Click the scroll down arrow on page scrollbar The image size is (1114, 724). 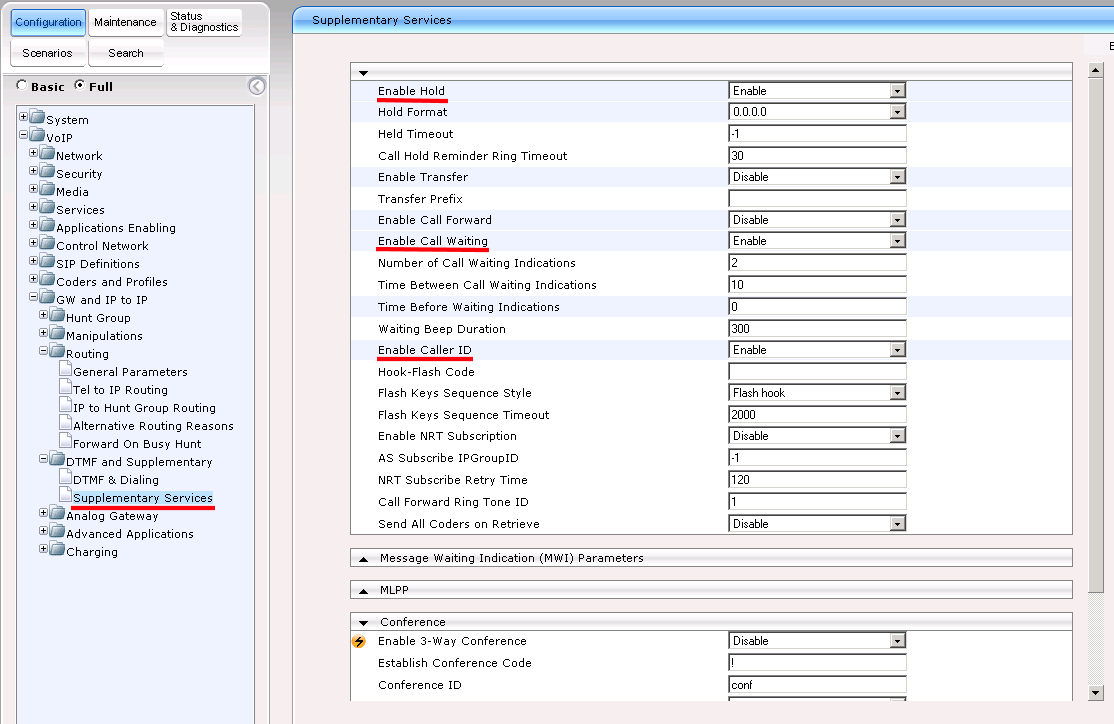tap(1095, 692)
